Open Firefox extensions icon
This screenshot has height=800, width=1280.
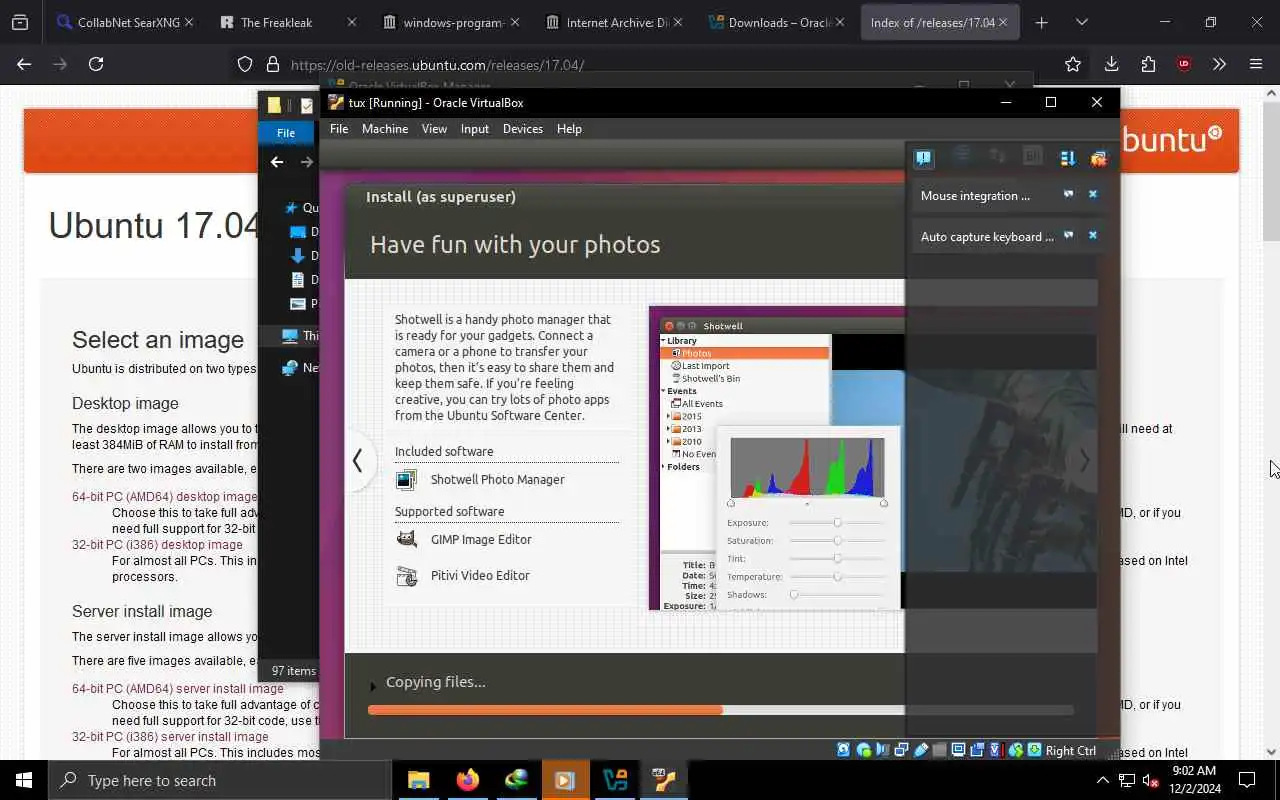1148,64
